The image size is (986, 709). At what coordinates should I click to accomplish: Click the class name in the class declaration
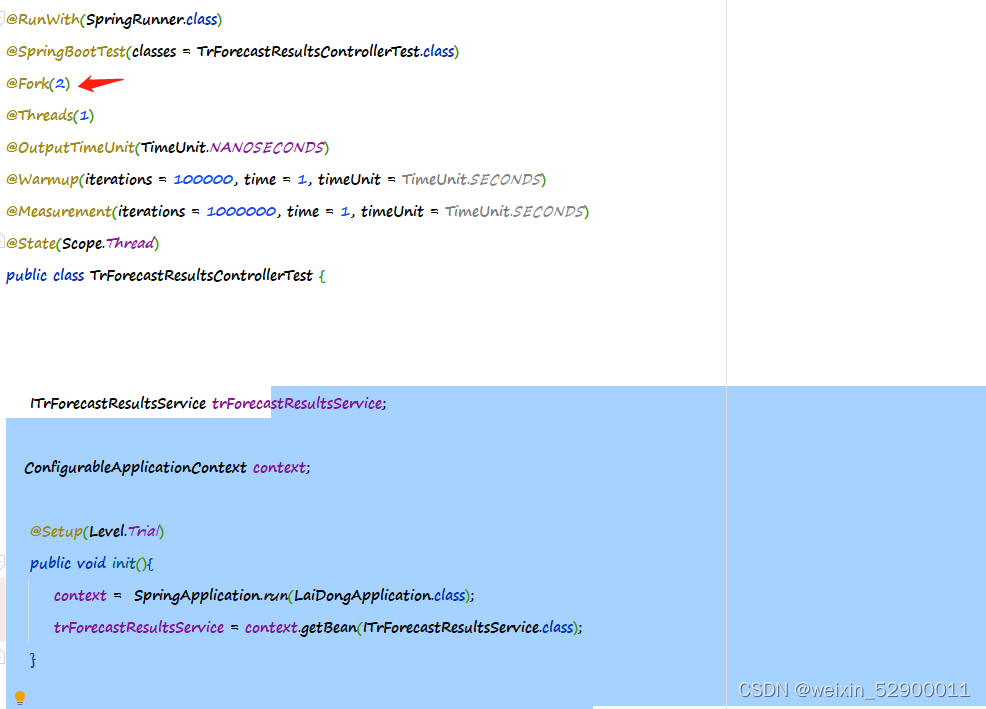(201, 276)
